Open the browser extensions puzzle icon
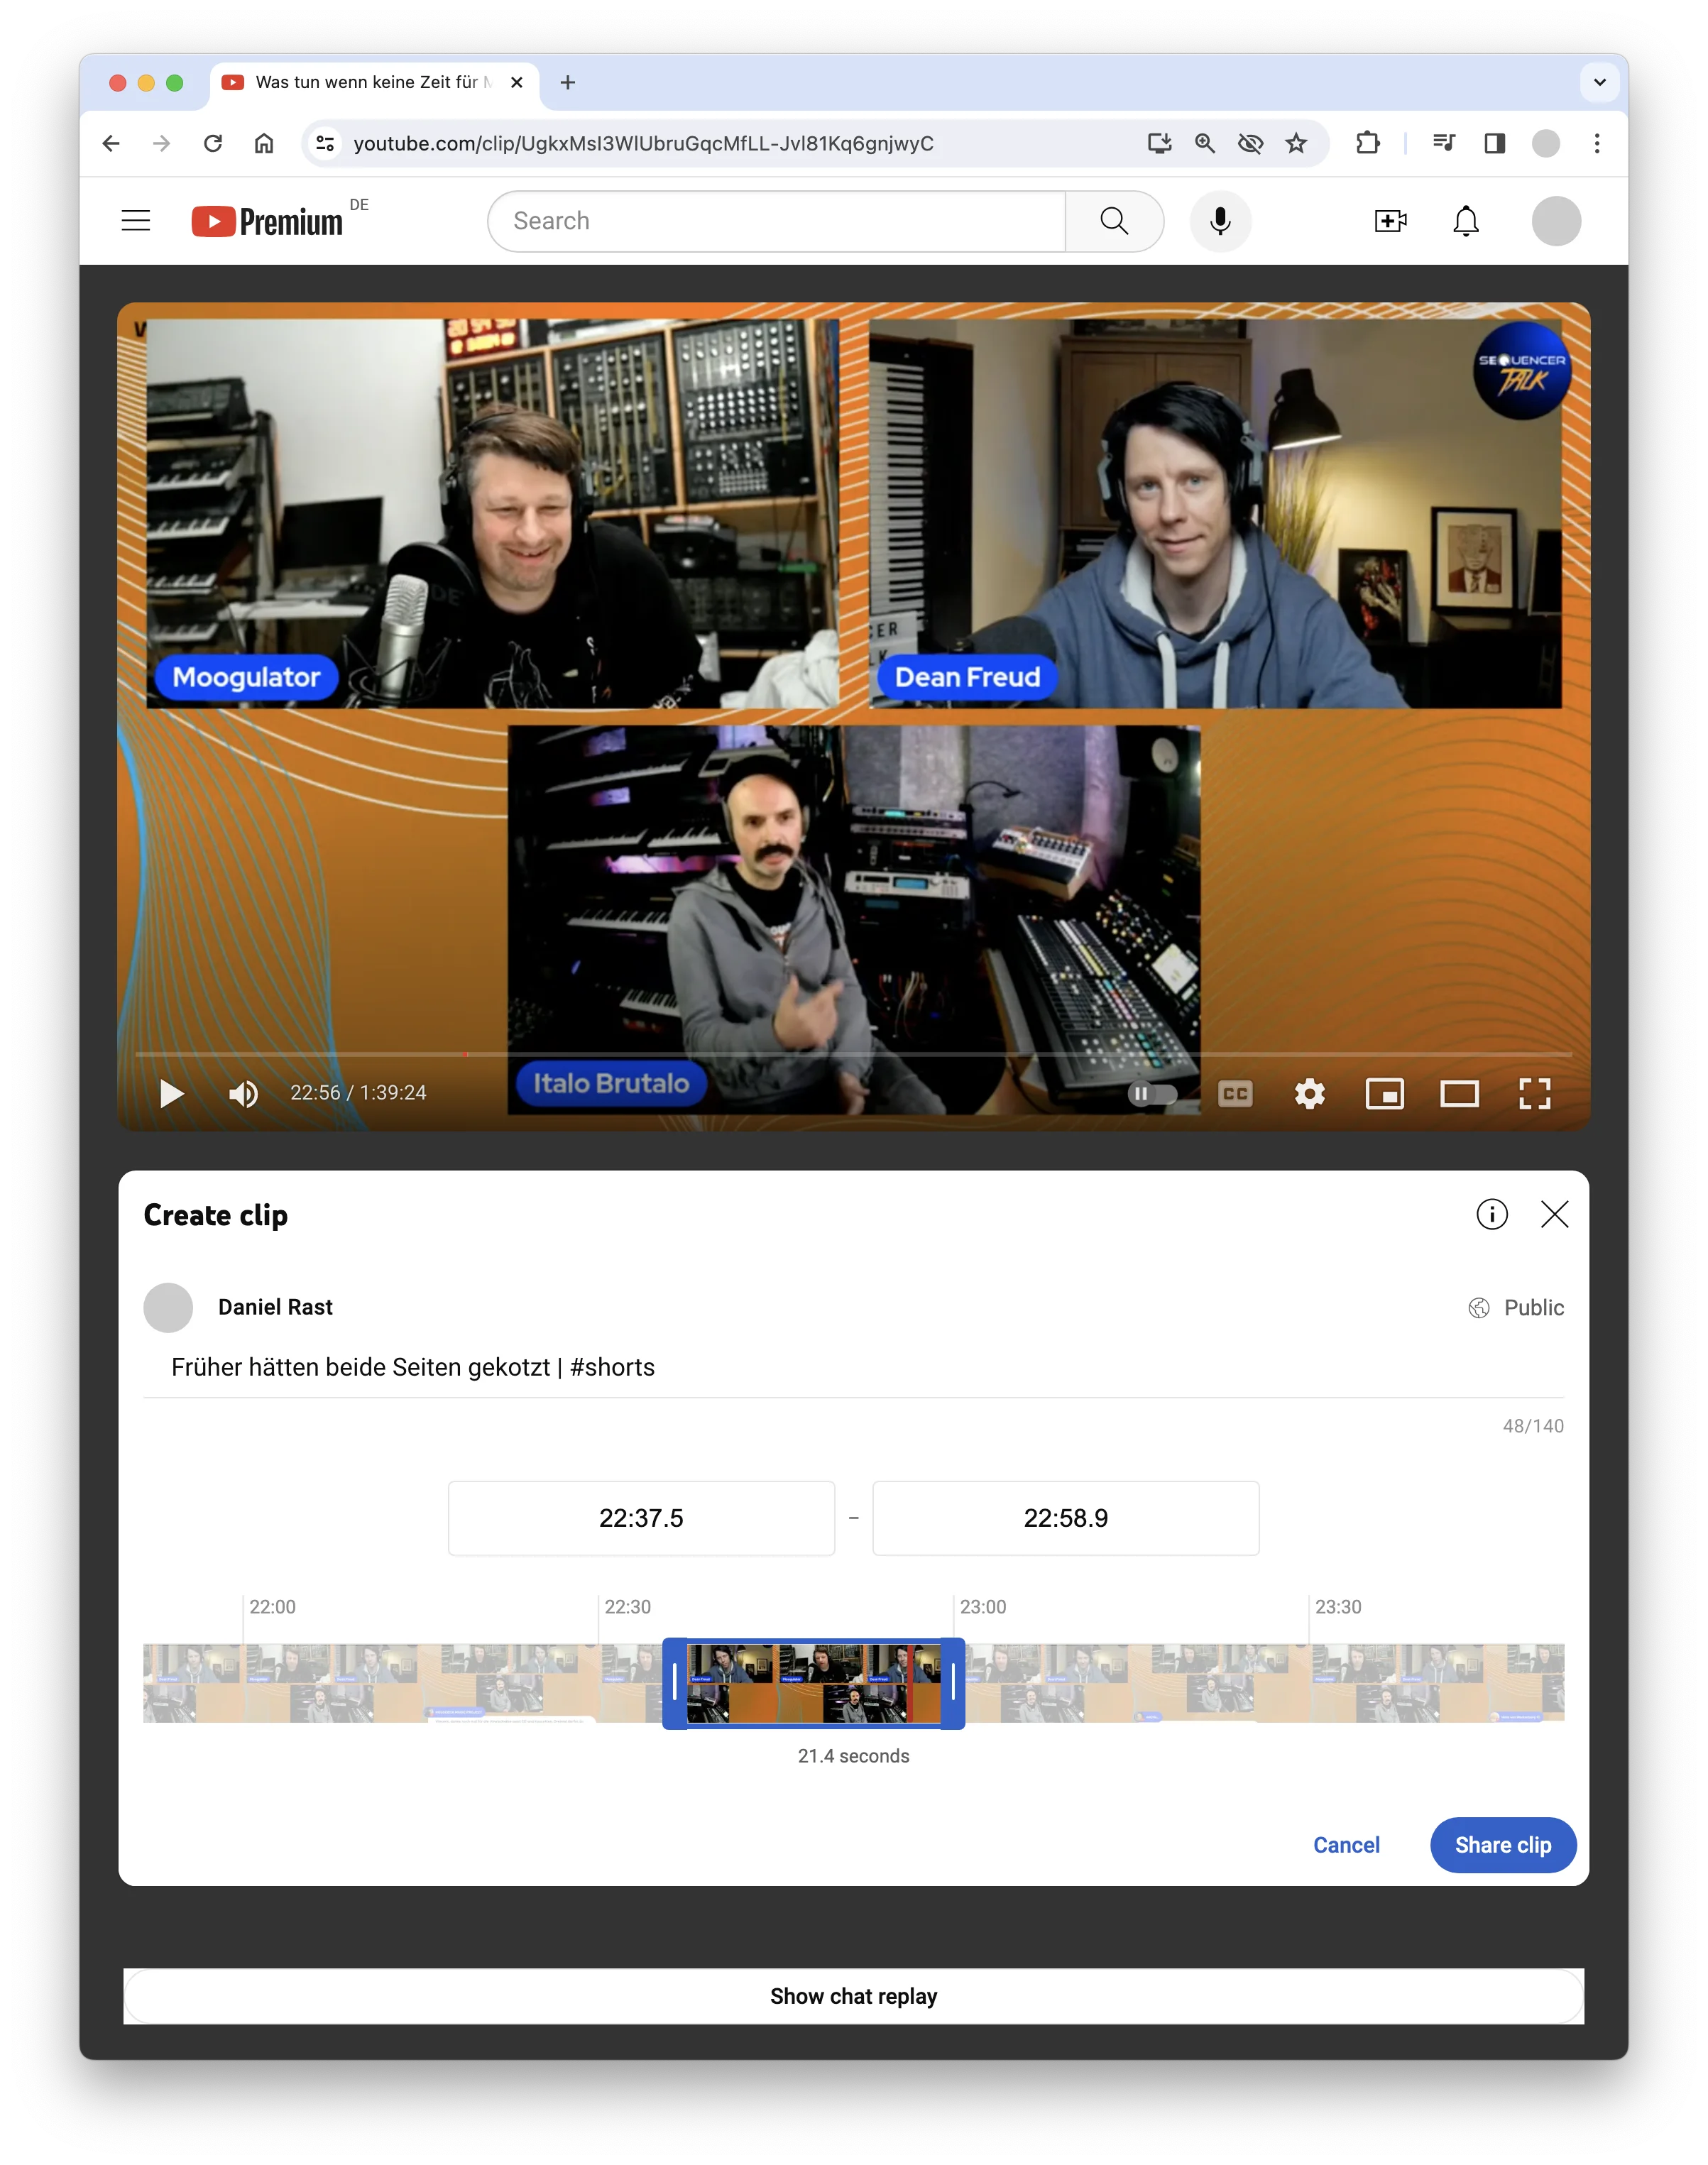This screenshot has height=2165, width=1708. pos(1367,143)
